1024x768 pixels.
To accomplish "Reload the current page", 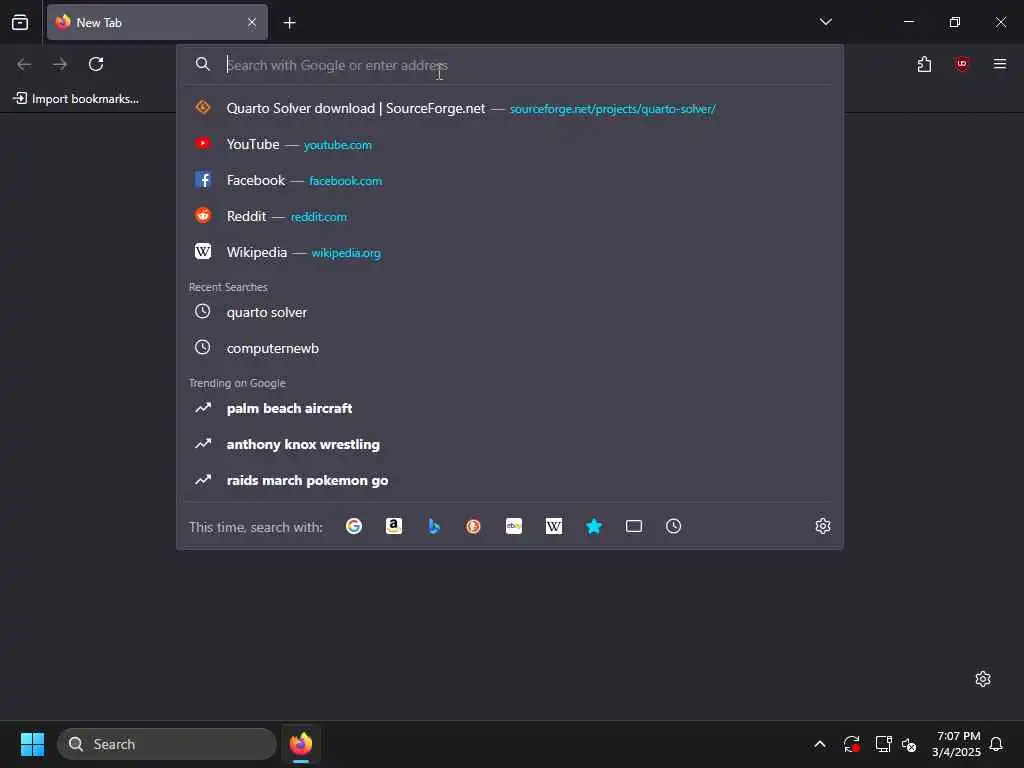I will [96, 64].
